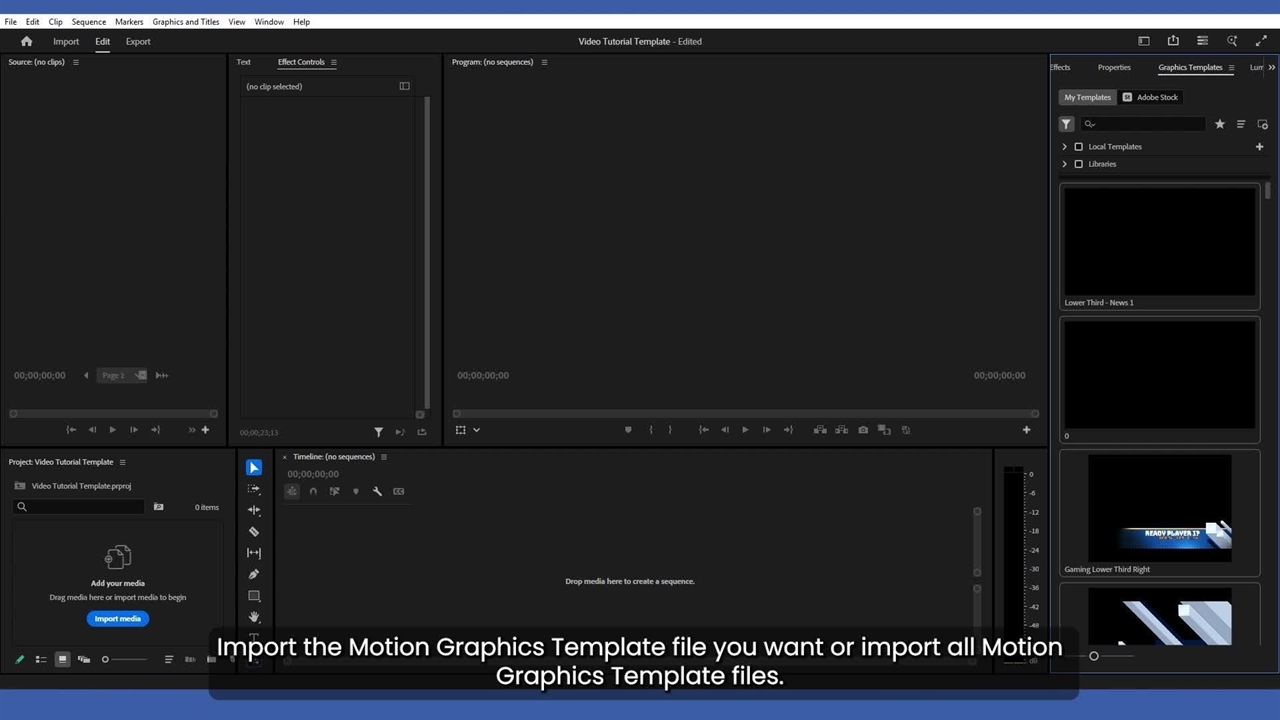Open the Graphics and Titles menu
The height and width of the screenshot is (720, 1280).
coord(185,21)
